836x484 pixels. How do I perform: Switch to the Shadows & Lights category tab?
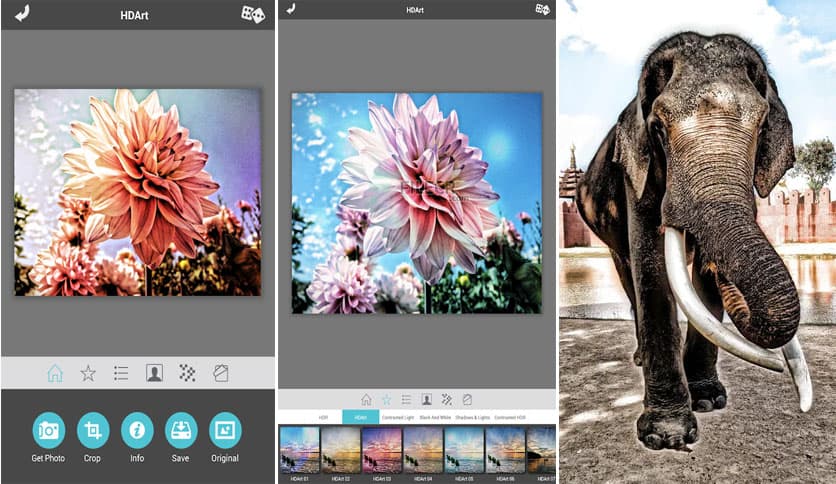(x=472, y=417)
